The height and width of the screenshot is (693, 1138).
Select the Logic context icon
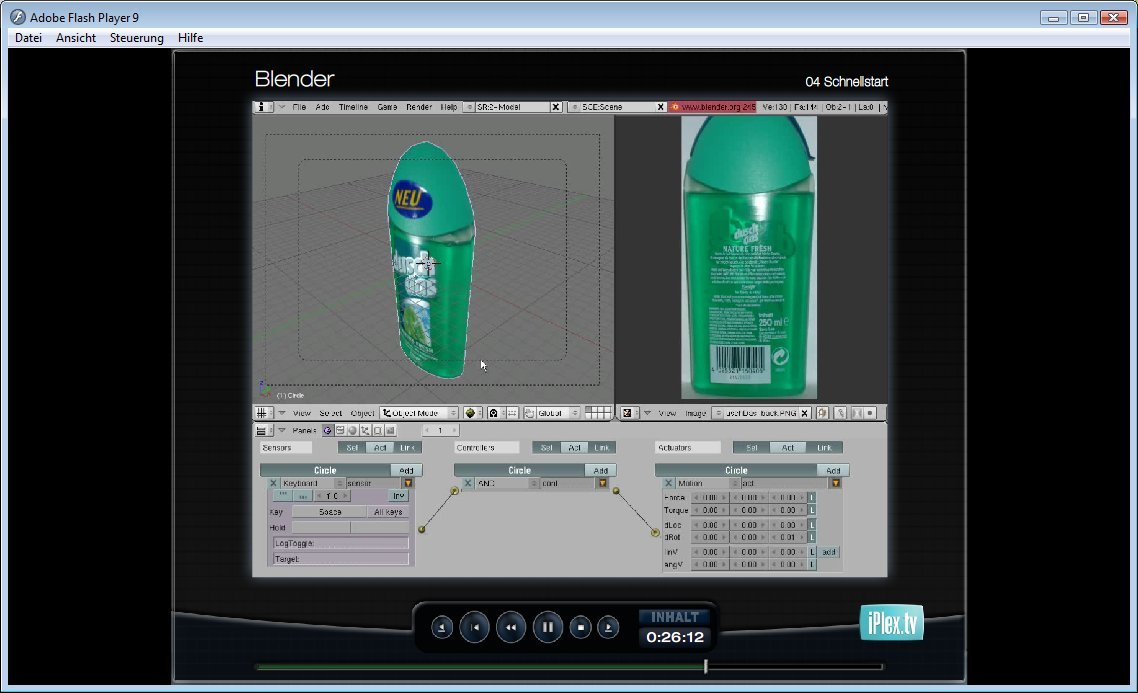327,430
